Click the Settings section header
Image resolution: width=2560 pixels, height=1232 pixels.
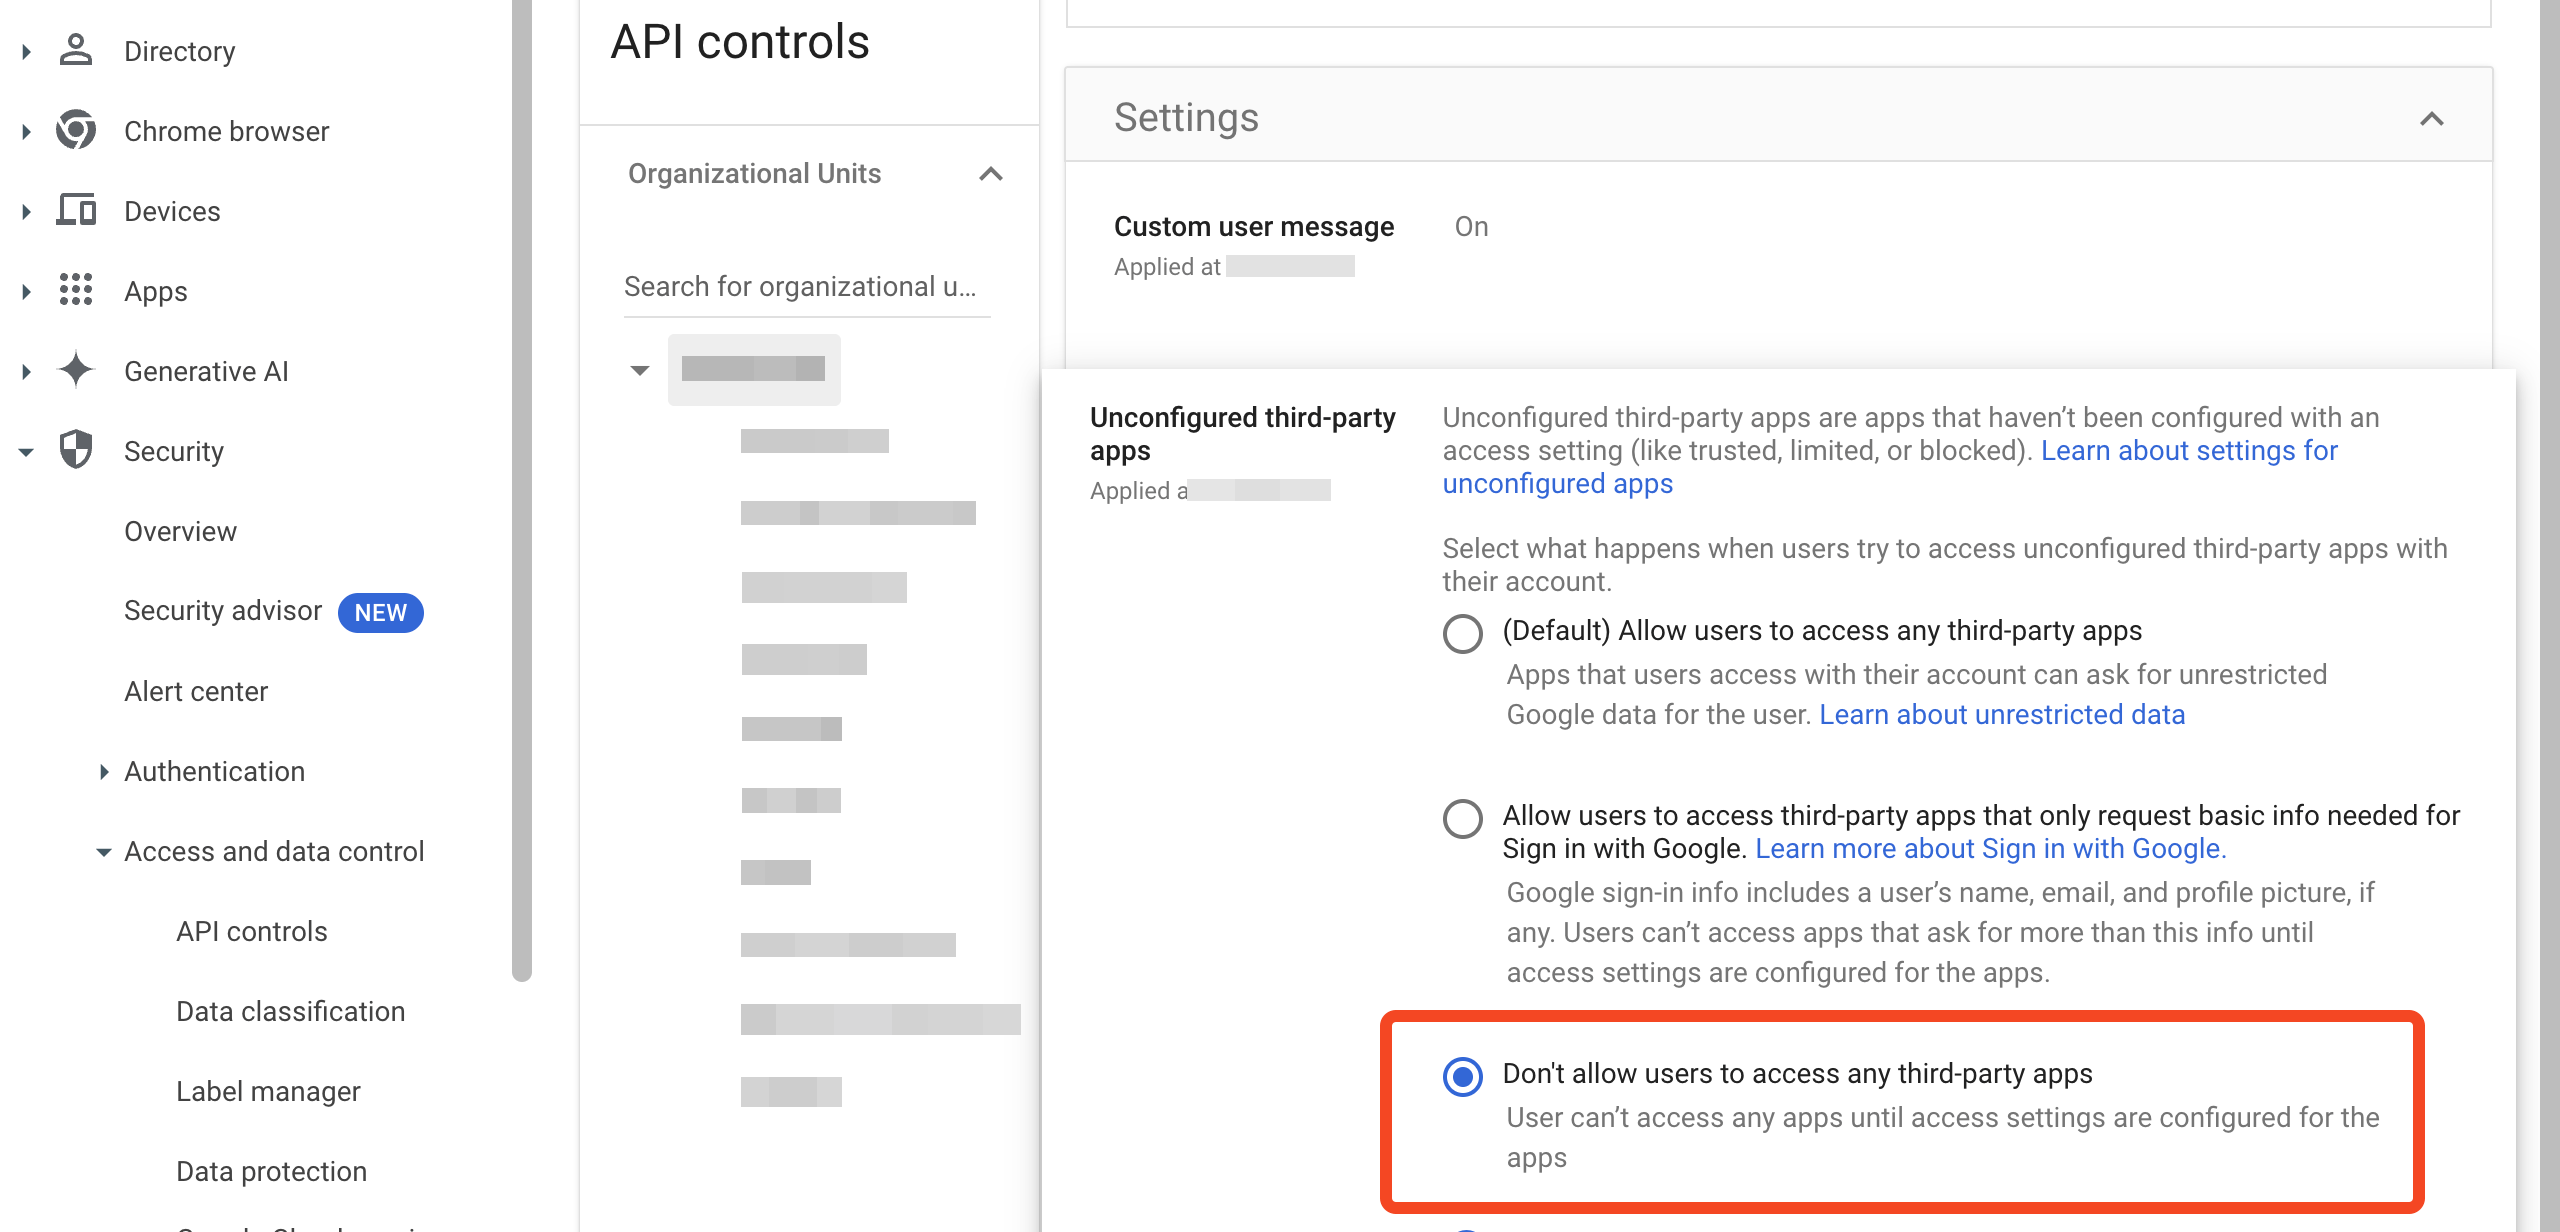point(1778,117)
